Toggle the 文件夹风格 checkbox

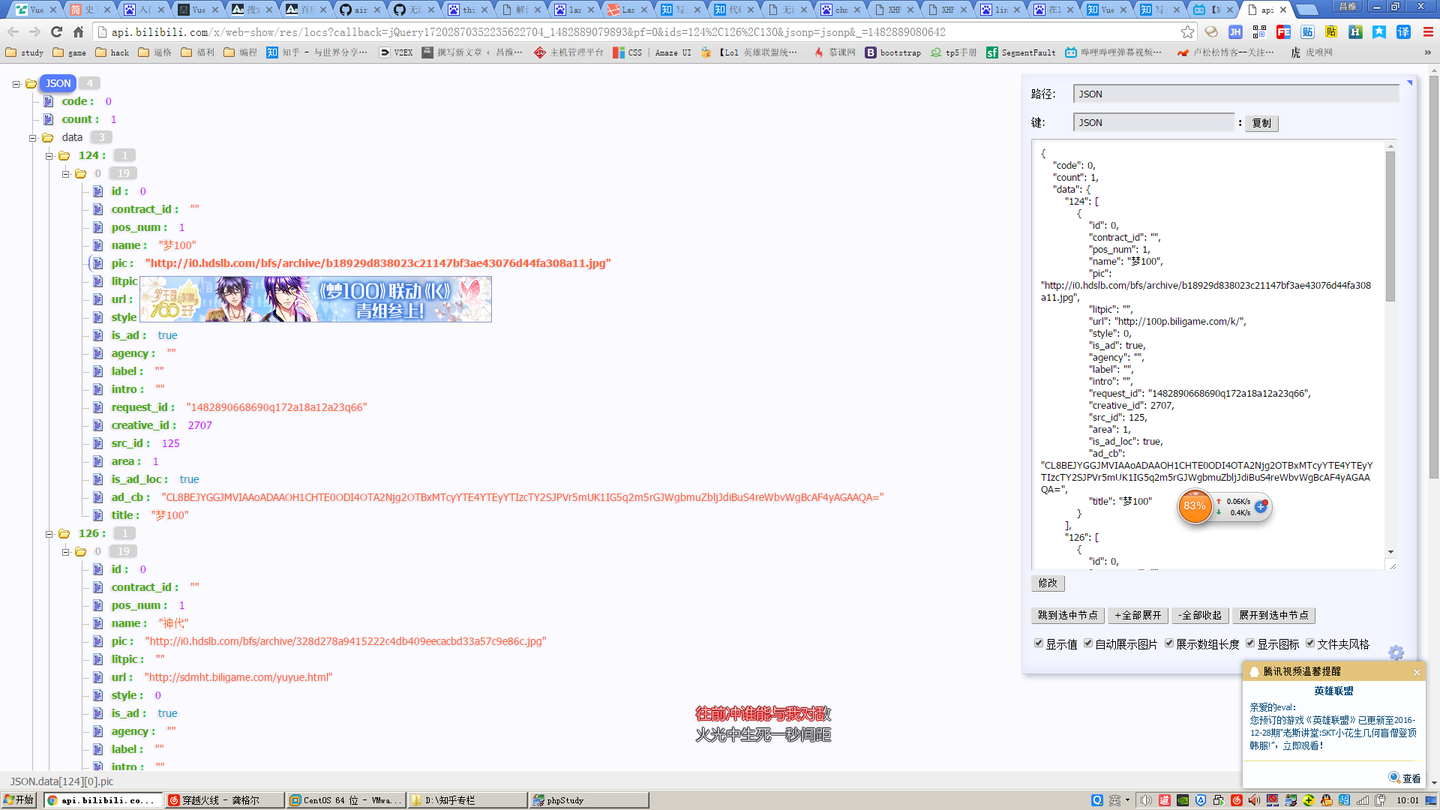[1310, 643]
